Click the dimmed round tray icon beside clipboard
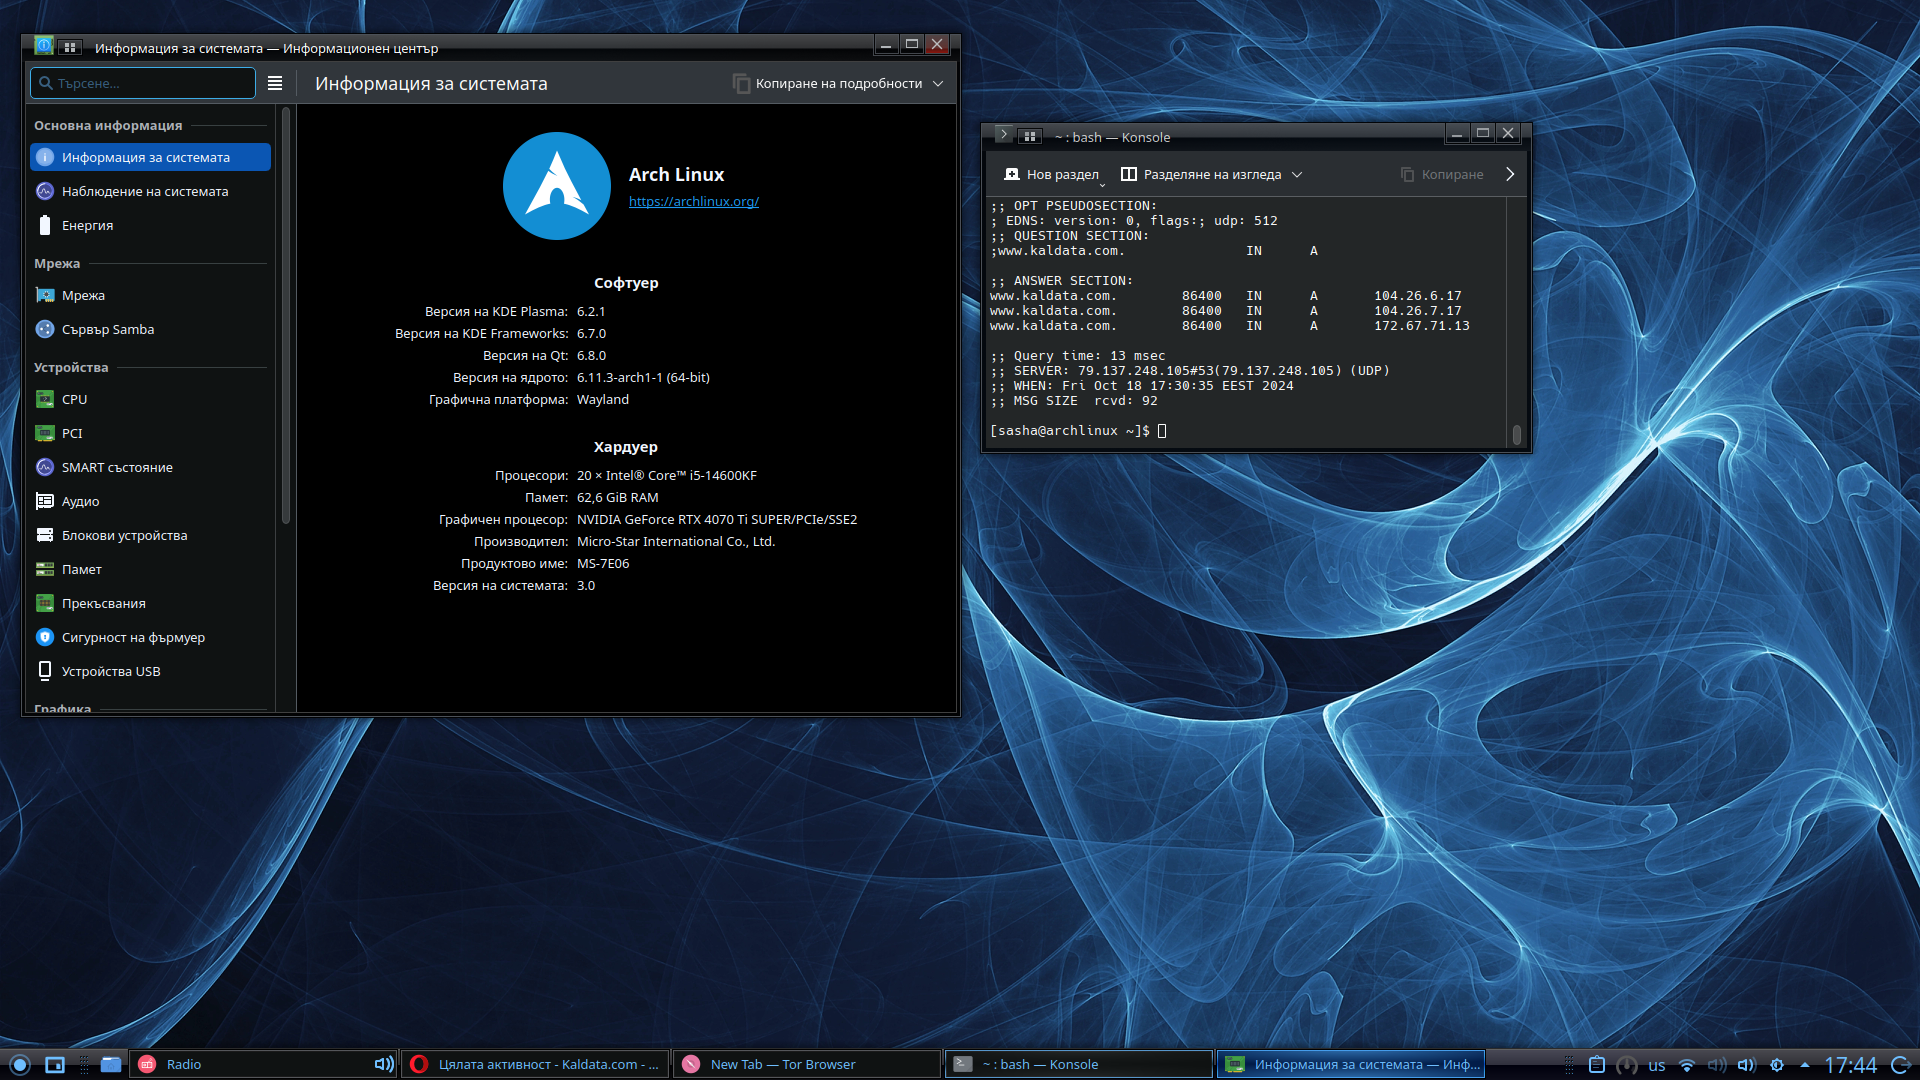1920x1080 pixels. click(x=1627, y=1065)
